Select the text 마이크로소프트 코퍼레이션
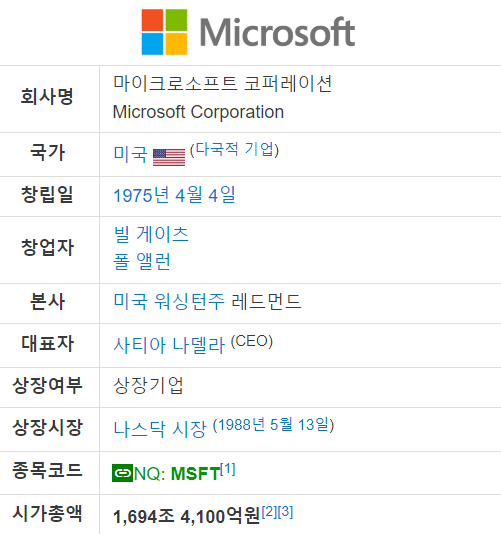This screenshot has height=534, width=501. click(222, 83)
